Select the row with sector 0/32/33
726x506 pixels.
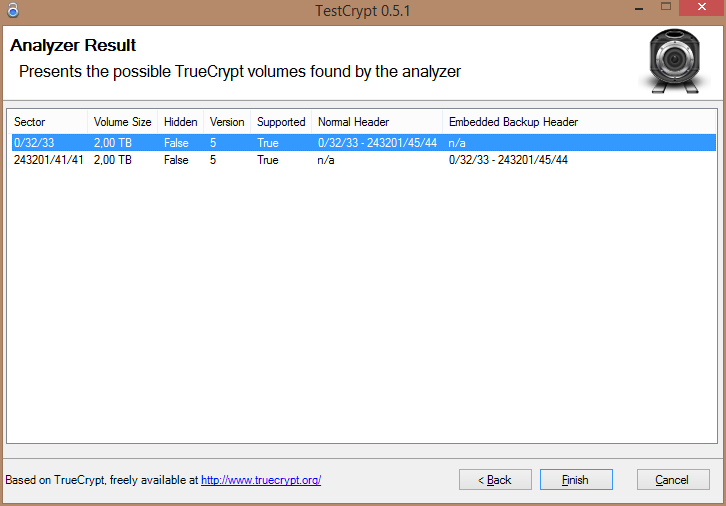[364, 143]
